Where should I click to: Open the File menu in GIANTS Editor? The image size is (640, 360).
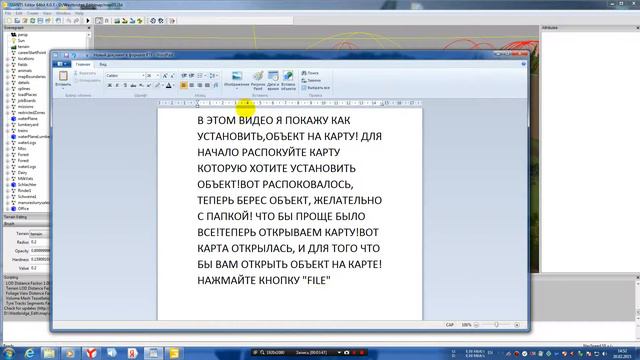(x=8, y=13)
